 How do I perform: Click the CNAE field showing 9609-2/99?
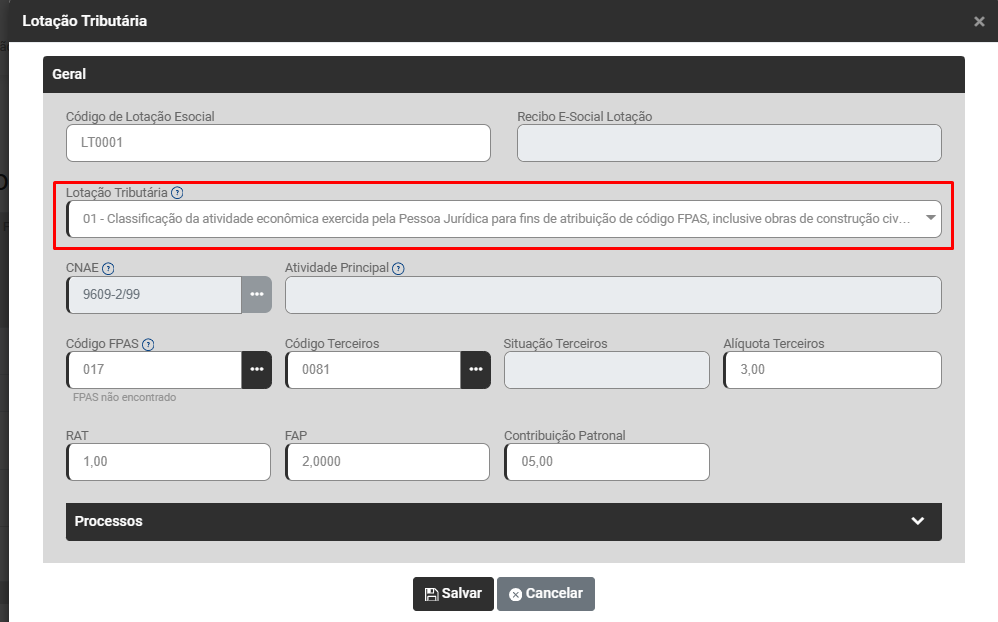[x=154, y=295]
